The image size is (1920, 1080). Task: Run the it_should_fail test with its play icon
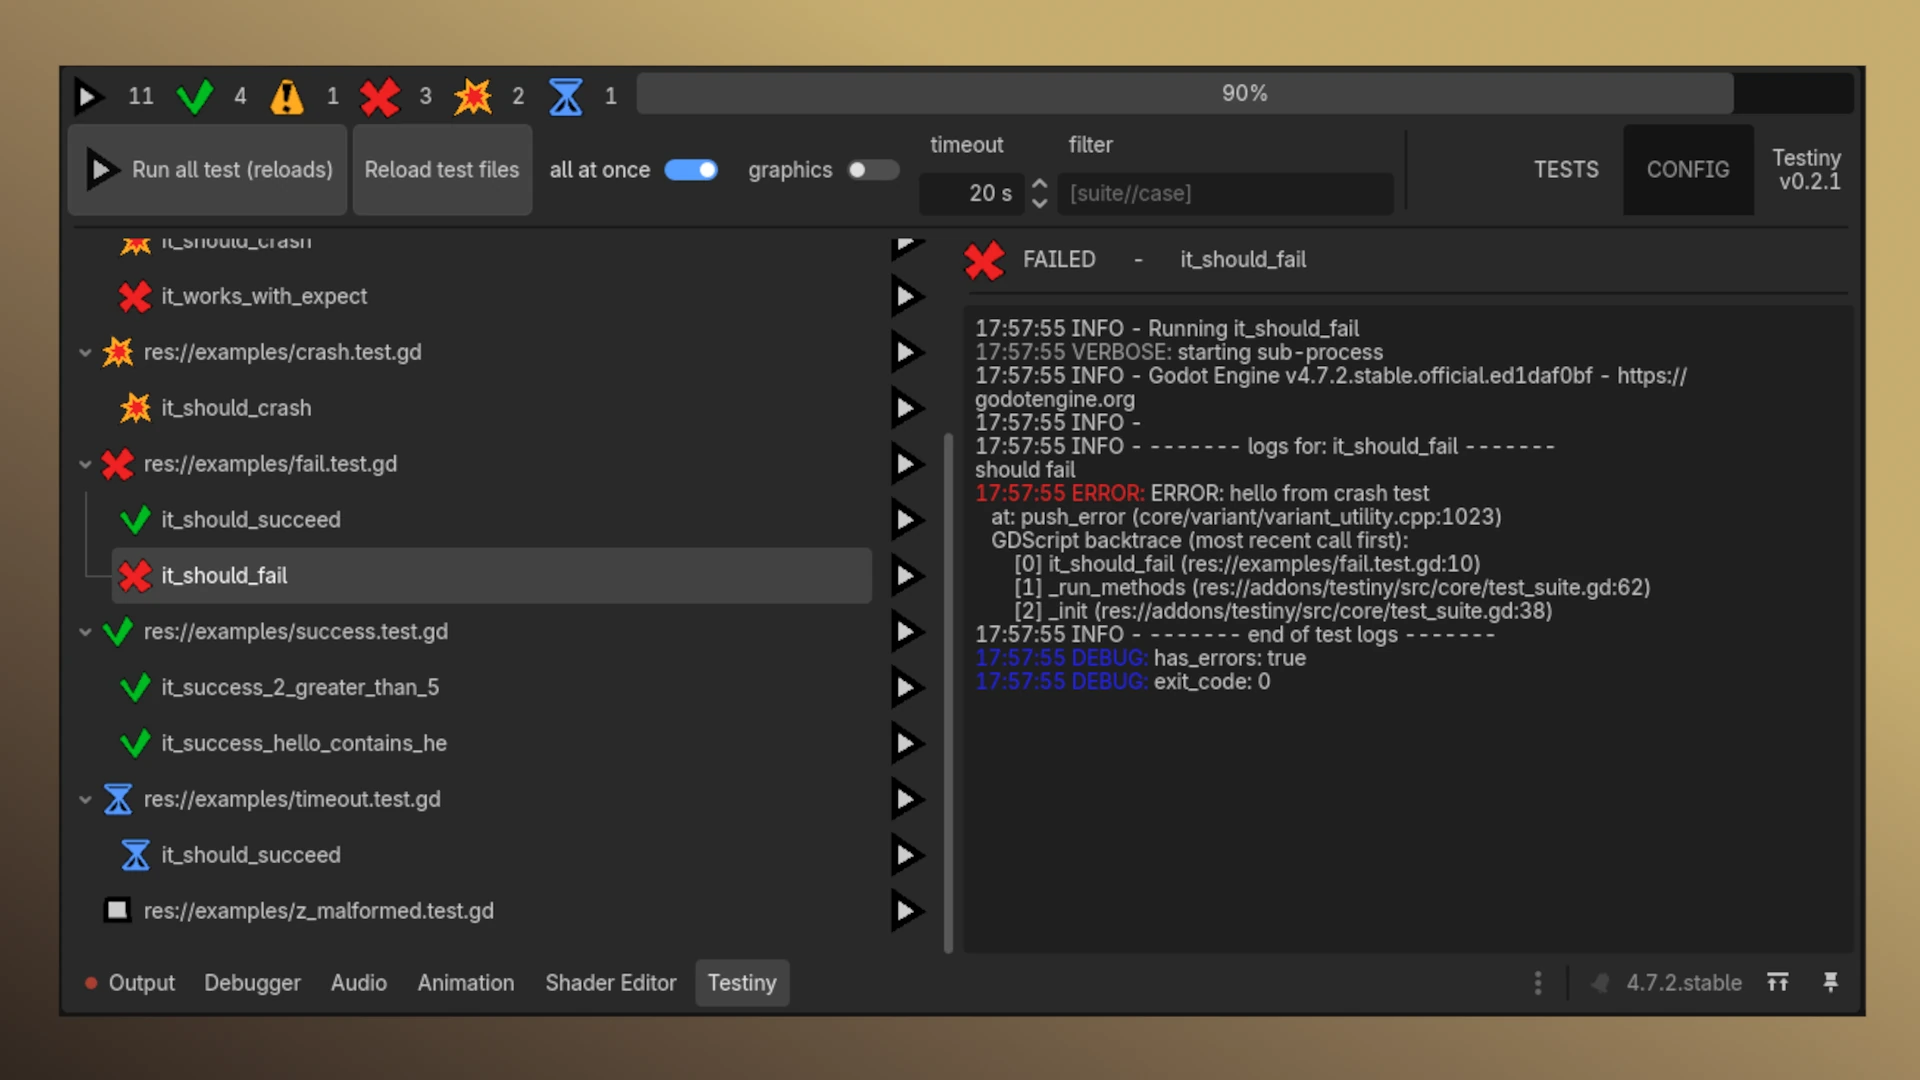click(906, 575)
